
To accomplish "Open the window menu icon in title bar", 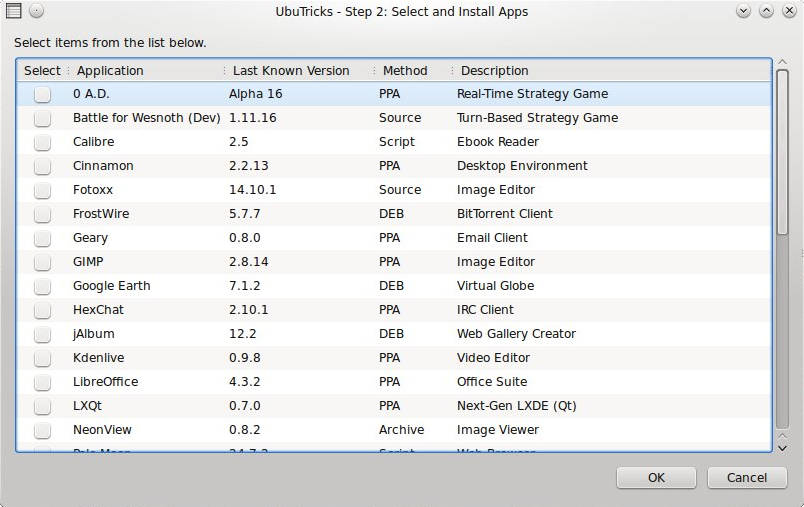I will pyautogui.click(x=12, y=11).
